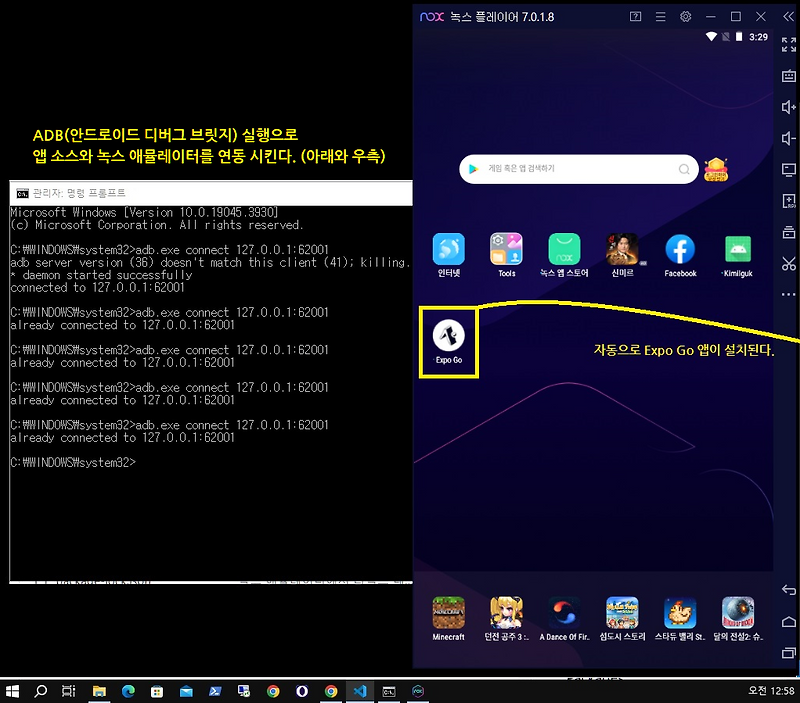Viewport: 800px width, 703px height.
Task: Open Nox keyboard mapping tool
Action: click(x=788, y=76)
